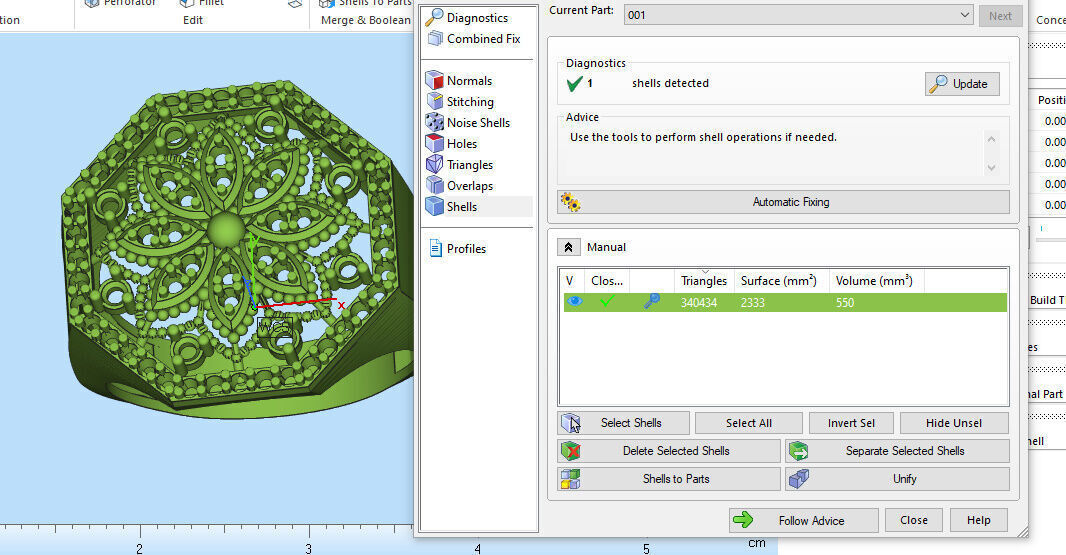Image resolution: width=1066 pixels, height=555 pixels.
Task: Click the shells detected checkmark icon
Action: pyautogui.click(x=574, y=84)
